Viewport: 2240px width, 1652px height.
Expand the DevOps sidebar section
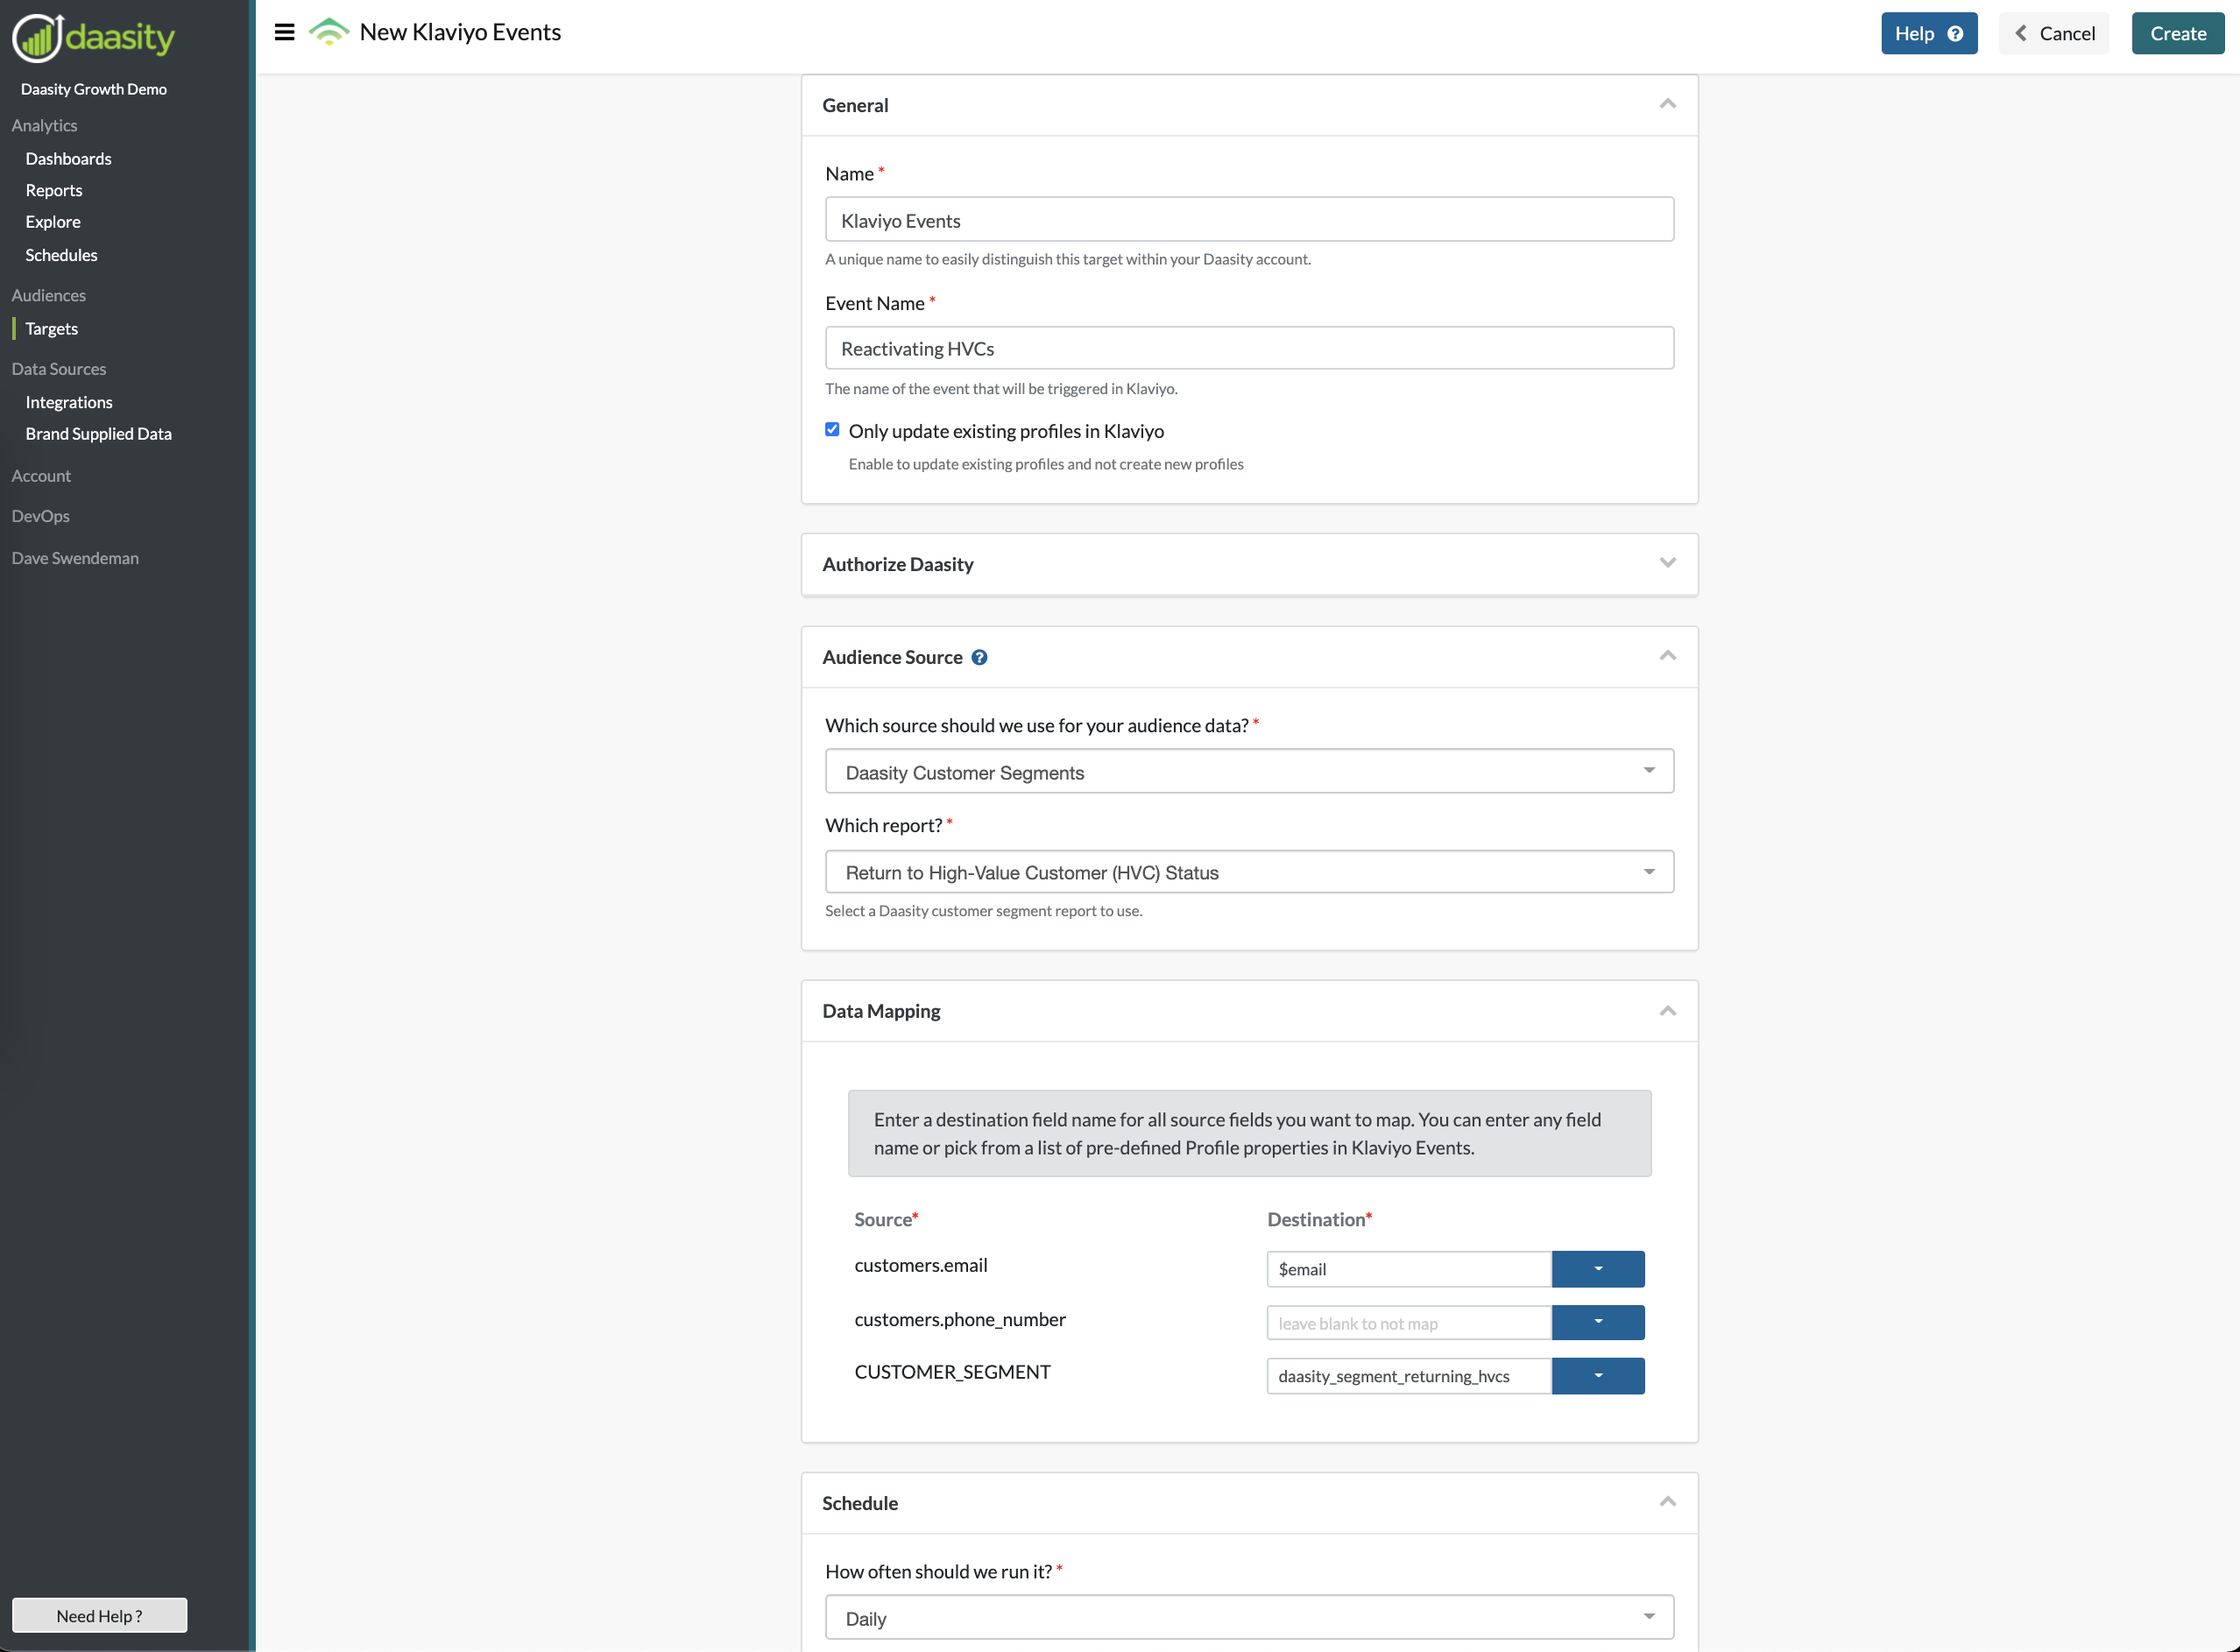click(41, 516)
